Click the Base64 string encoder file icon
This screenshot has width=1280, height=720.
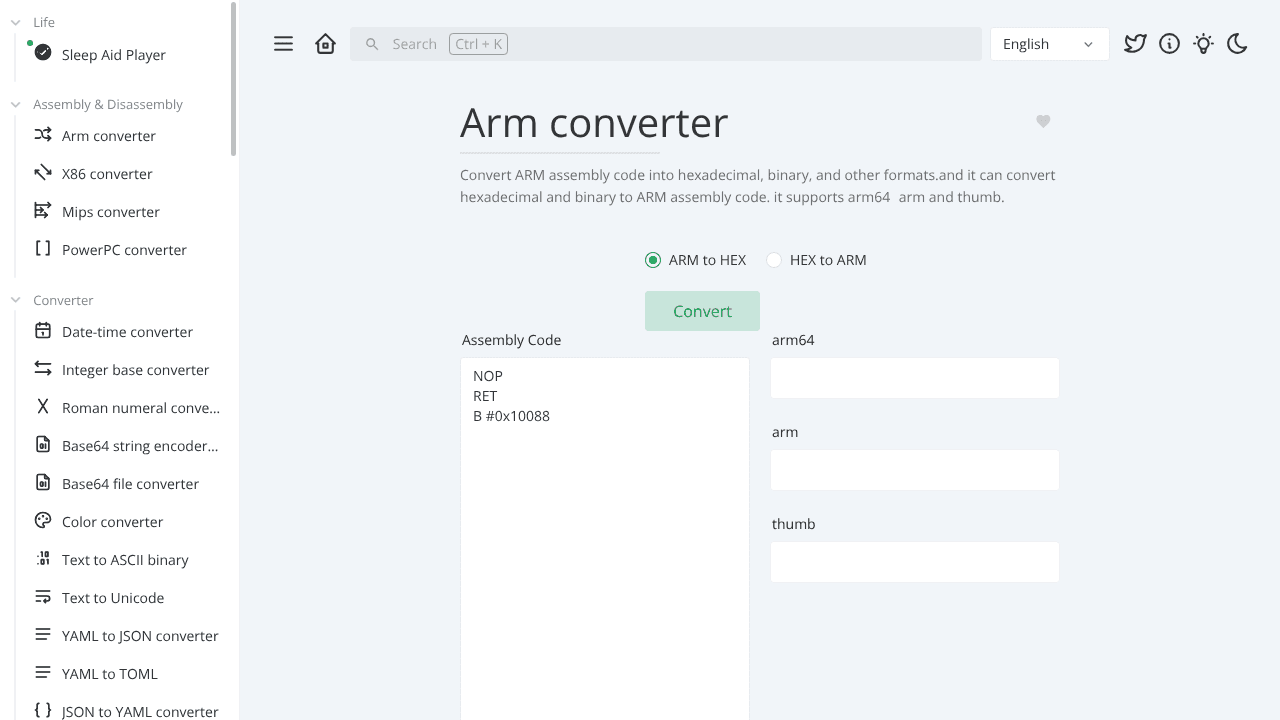pos(43,445)
